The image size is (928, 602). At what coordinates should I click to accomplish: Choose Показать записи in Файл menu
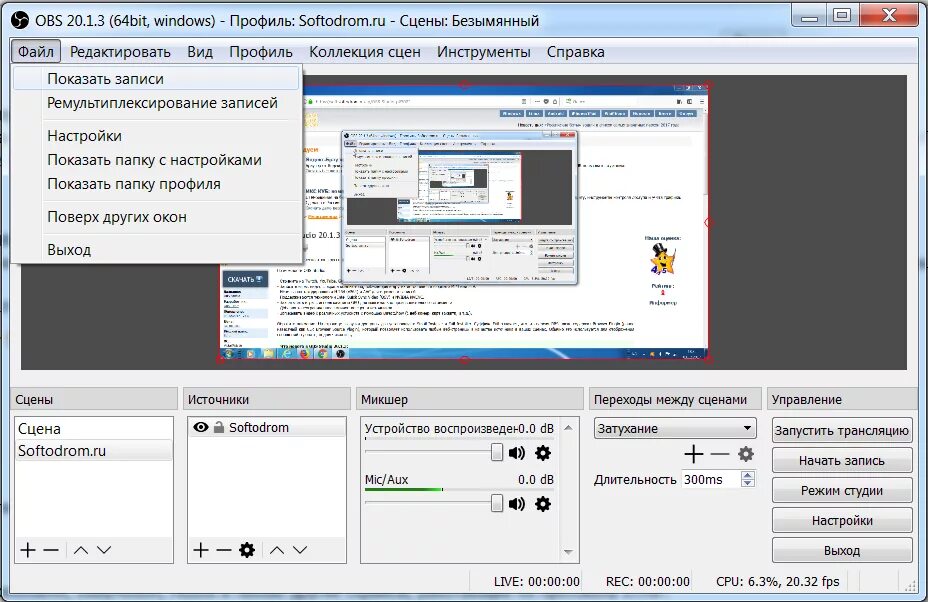click(156, 79)
